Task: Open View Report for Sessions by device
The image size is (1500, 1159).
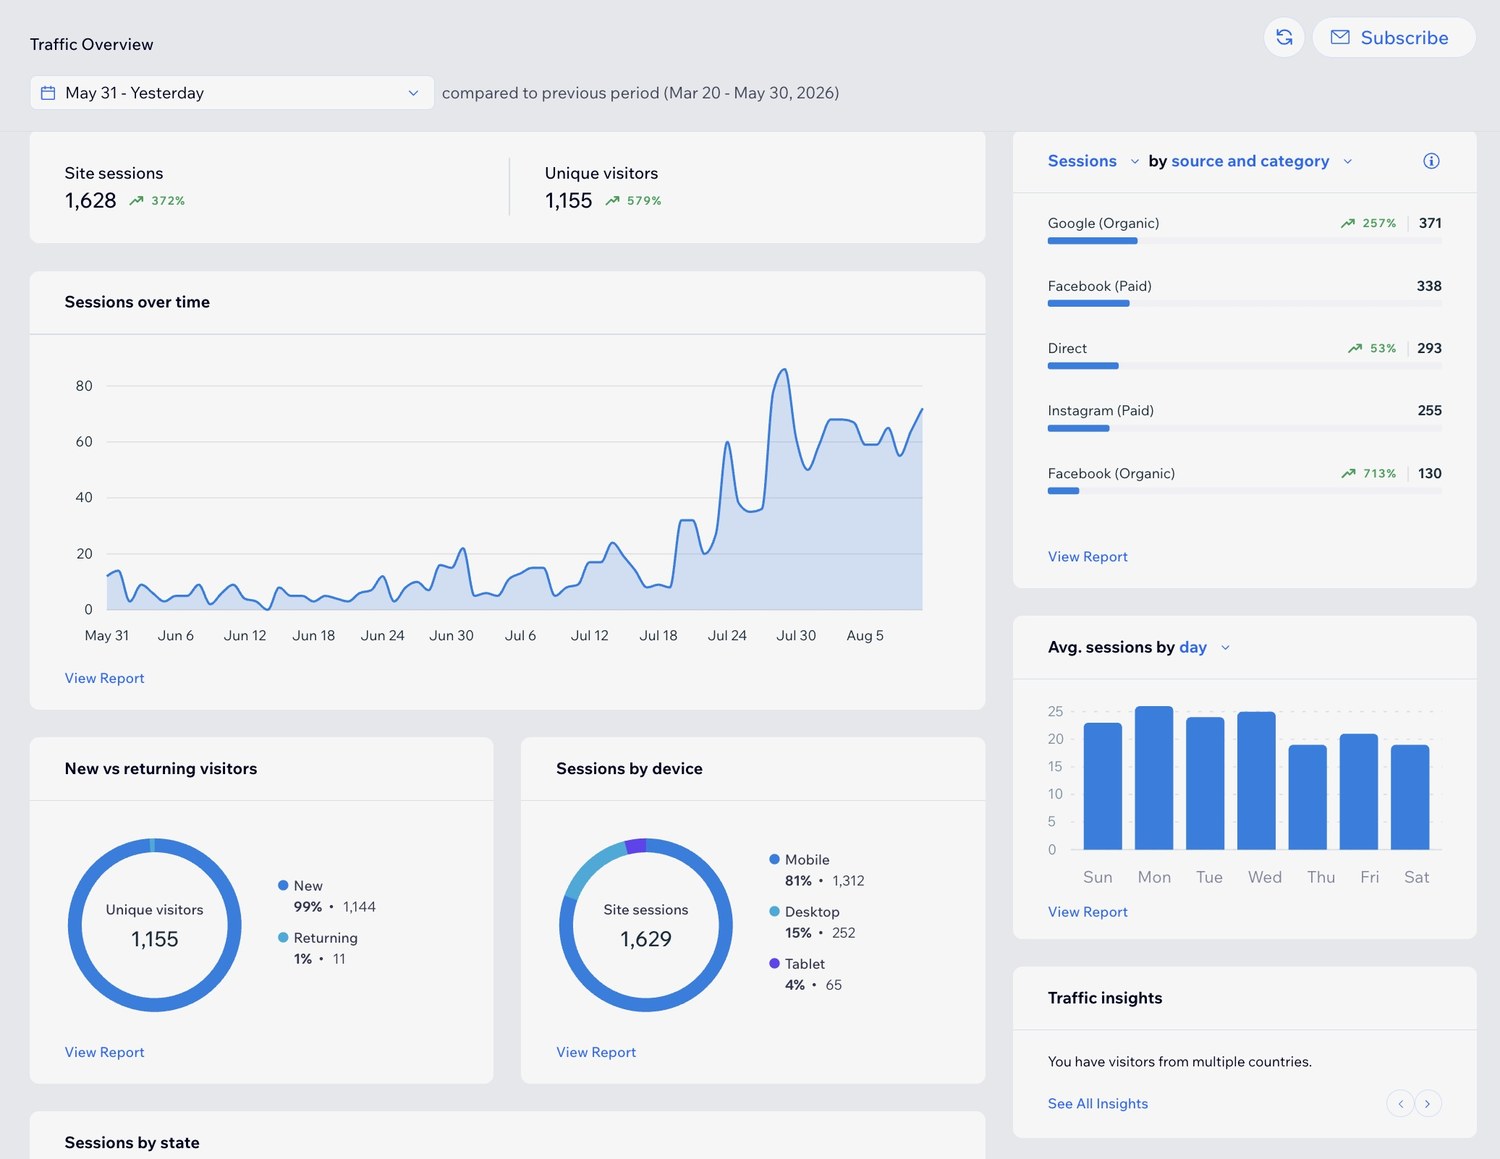Action: [596, 1052]
